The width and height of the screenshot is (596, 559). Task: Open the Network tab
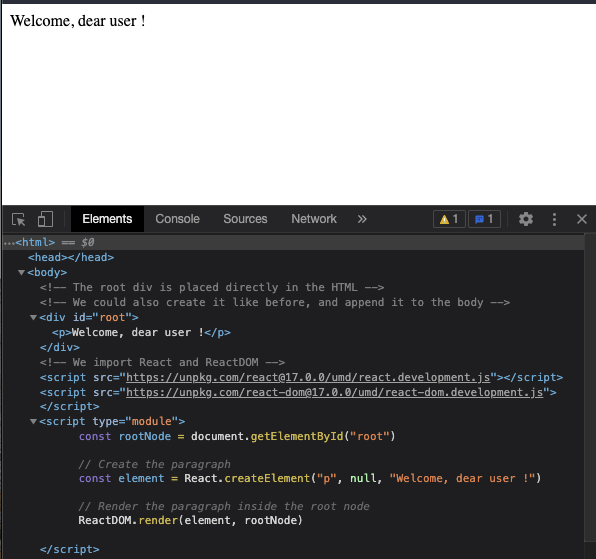pos(314,219)
